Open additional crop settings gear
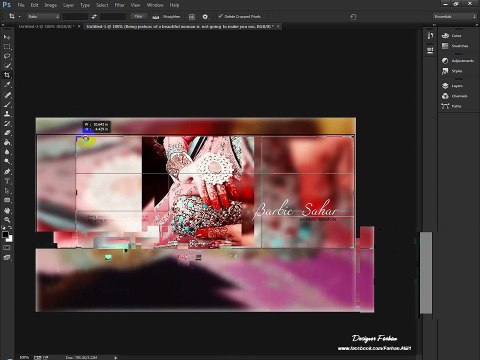Viewport: 480px width, 360px height. (x=205, y=16)
